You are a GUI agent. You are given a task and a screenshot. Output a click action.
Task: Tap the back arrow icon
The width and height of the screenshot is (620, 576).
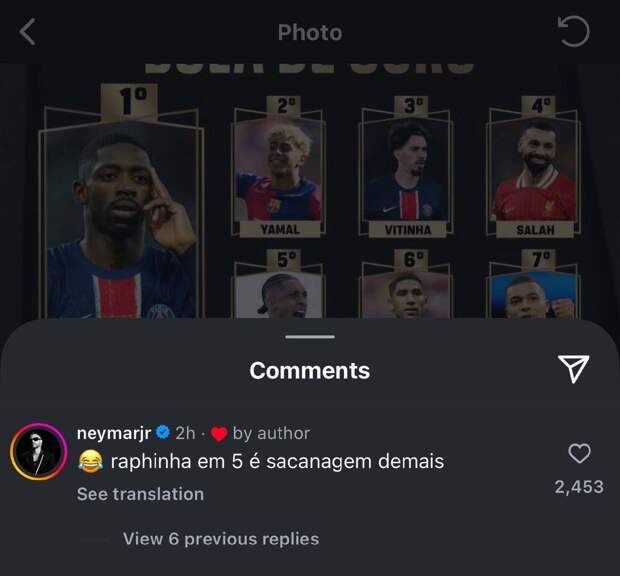[28, 32]
